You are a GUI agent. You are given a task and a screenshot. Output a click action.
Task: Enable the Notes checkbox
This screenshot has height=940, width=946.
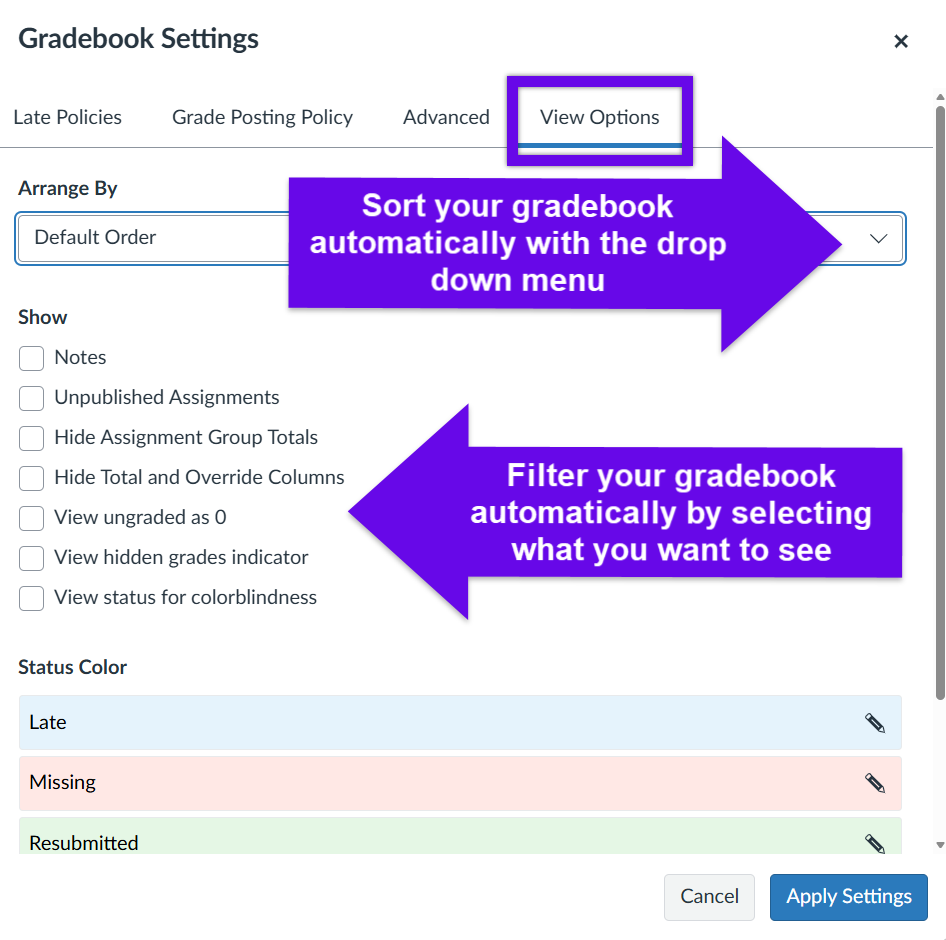tap(31, 358)
